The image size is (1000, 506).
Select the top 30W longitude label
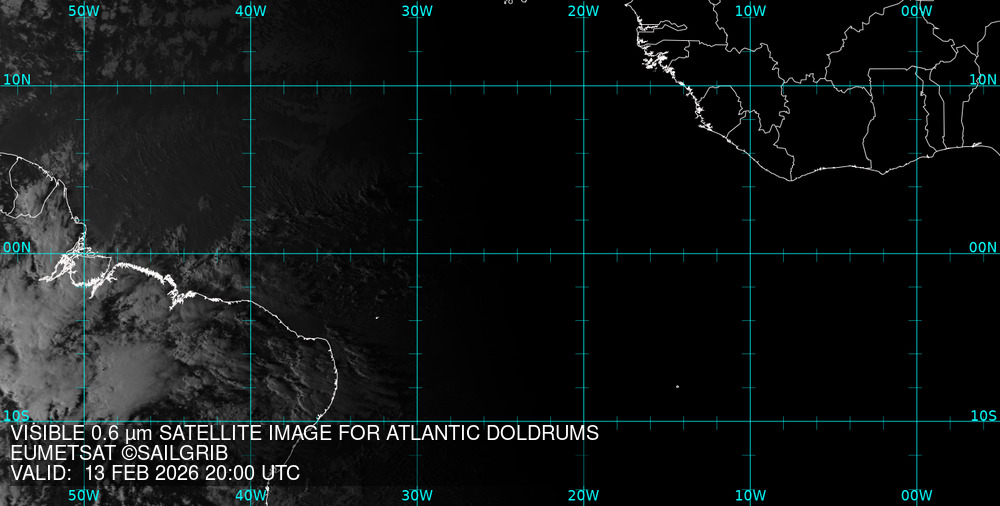pyautogui.click(x=417, y=10)
